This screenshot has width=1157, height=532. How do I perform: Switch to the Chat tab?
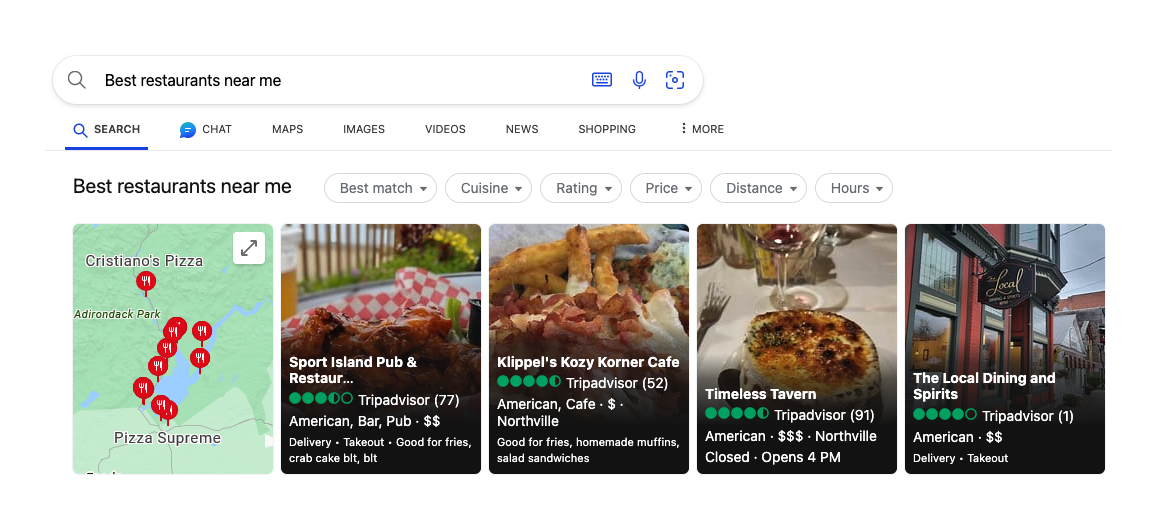pos(206,129)
